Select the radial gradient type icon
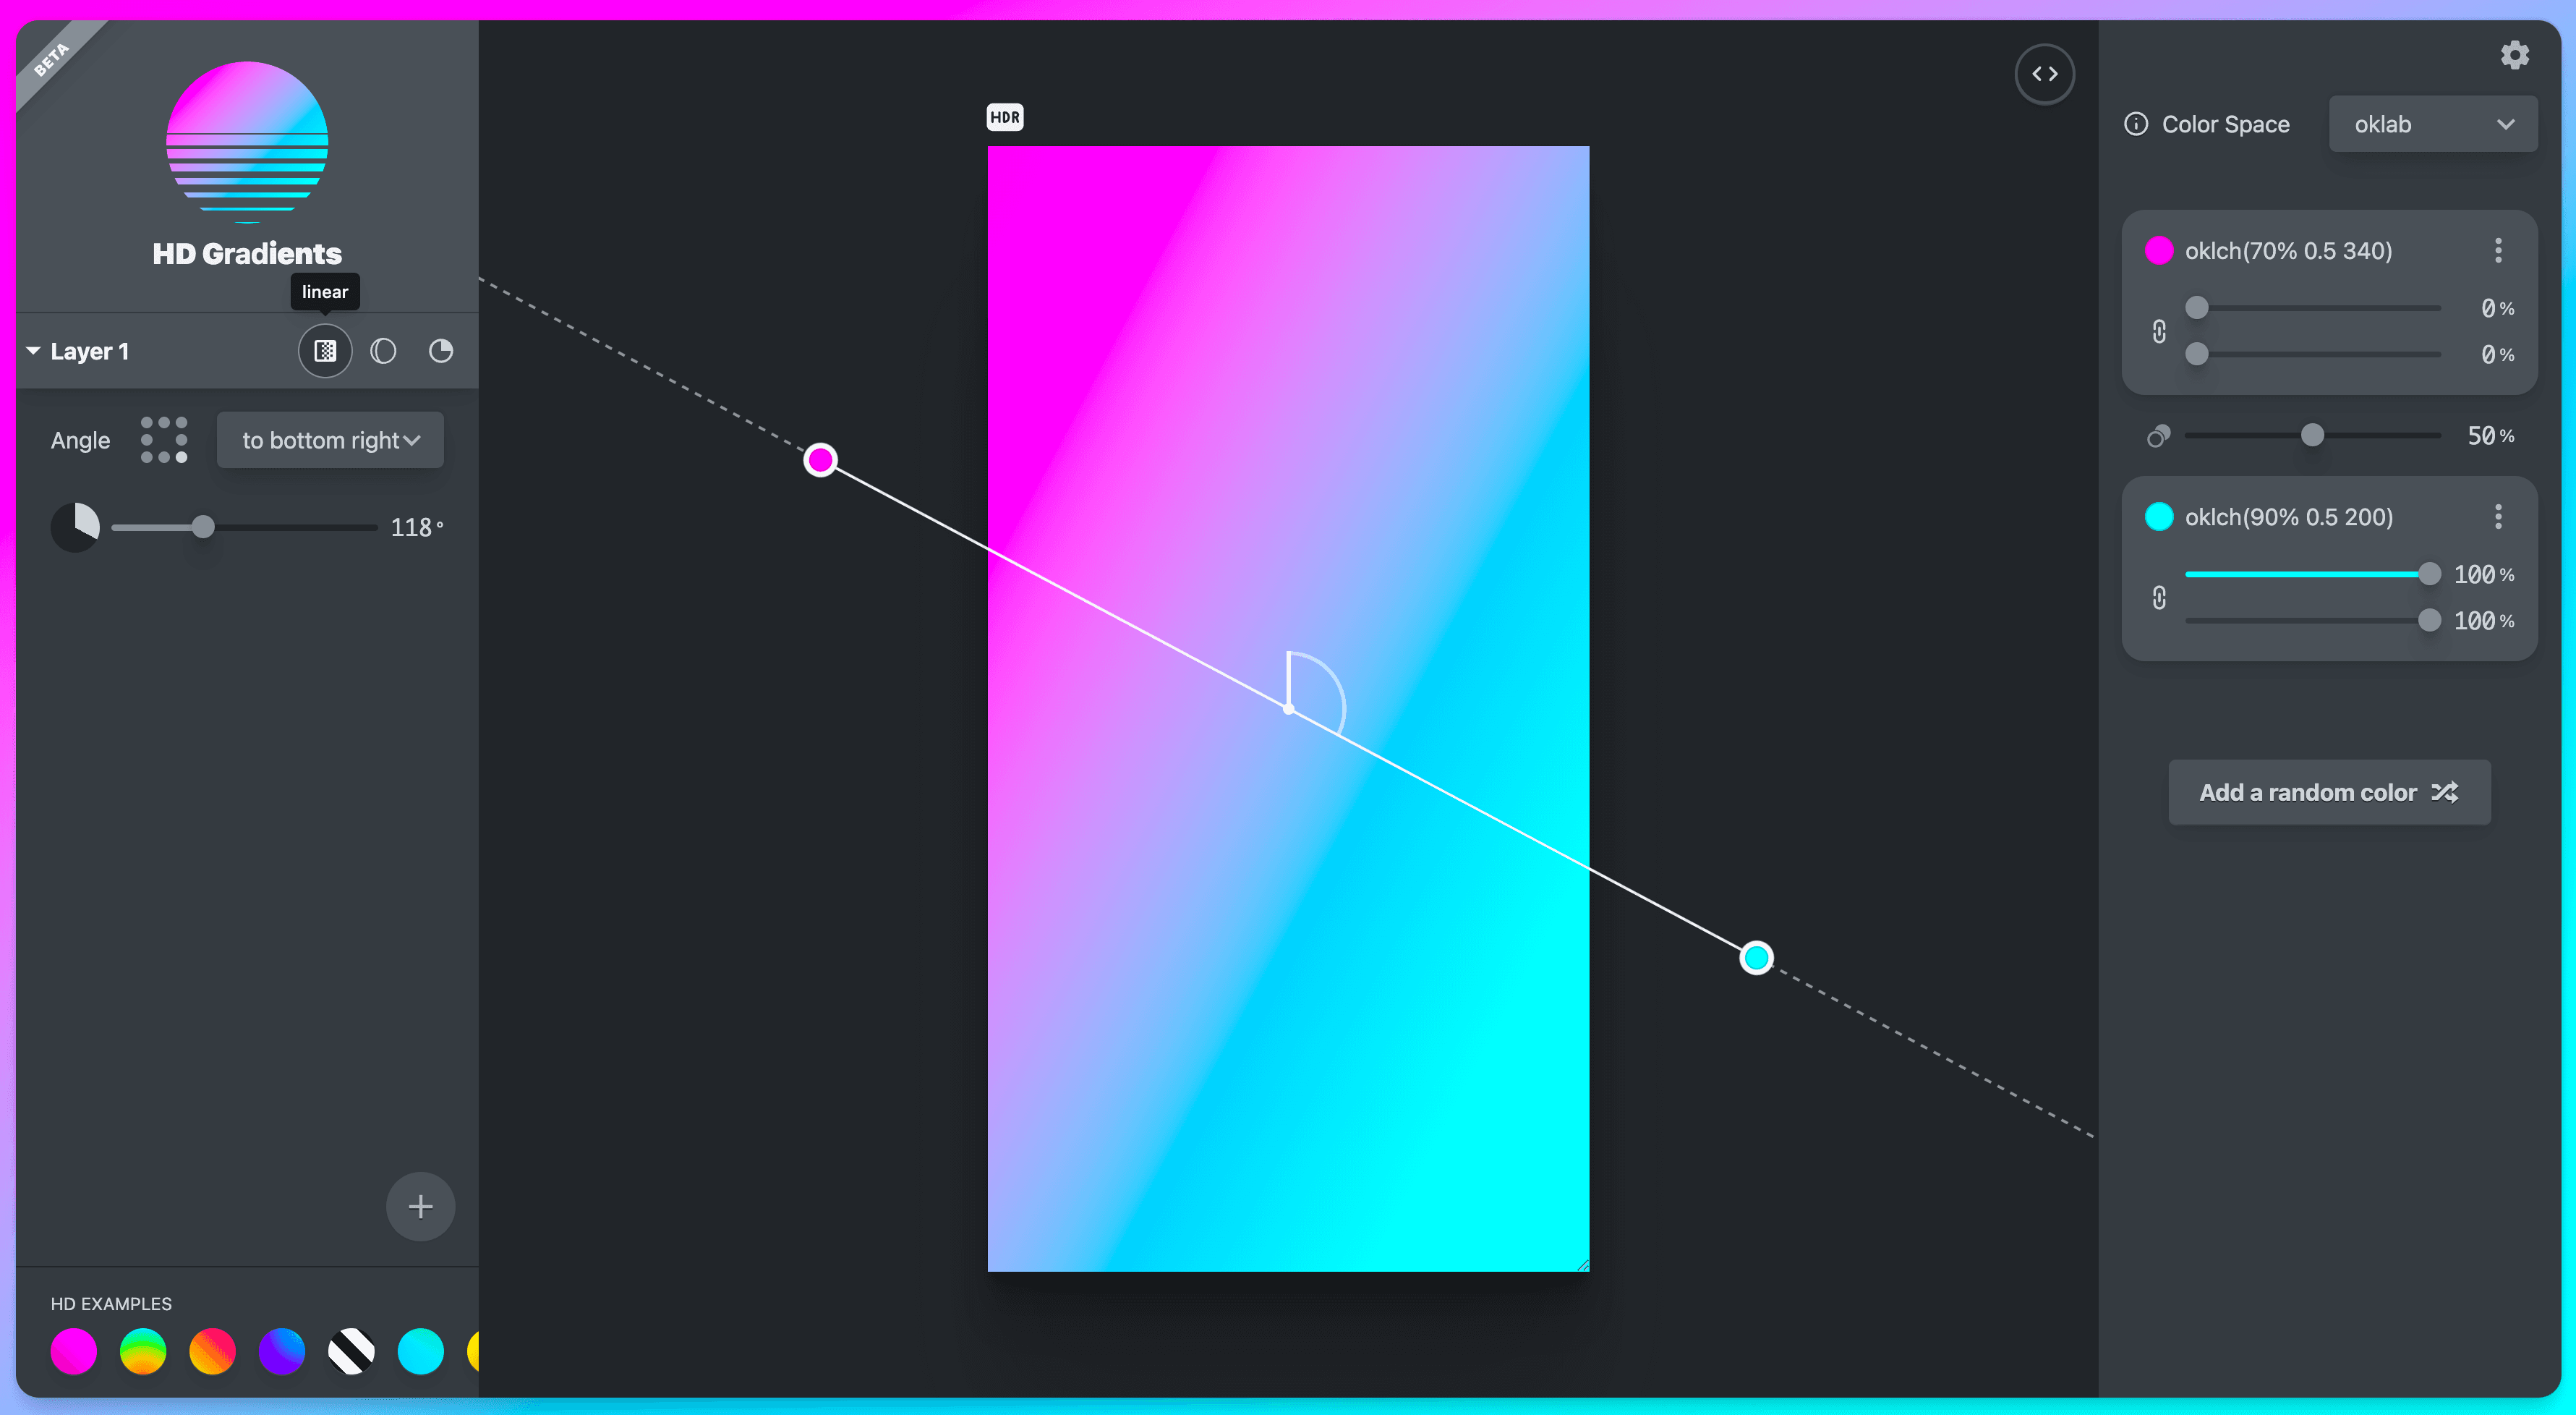The width and height of the screenshot is (2576, 1415). 383,351
